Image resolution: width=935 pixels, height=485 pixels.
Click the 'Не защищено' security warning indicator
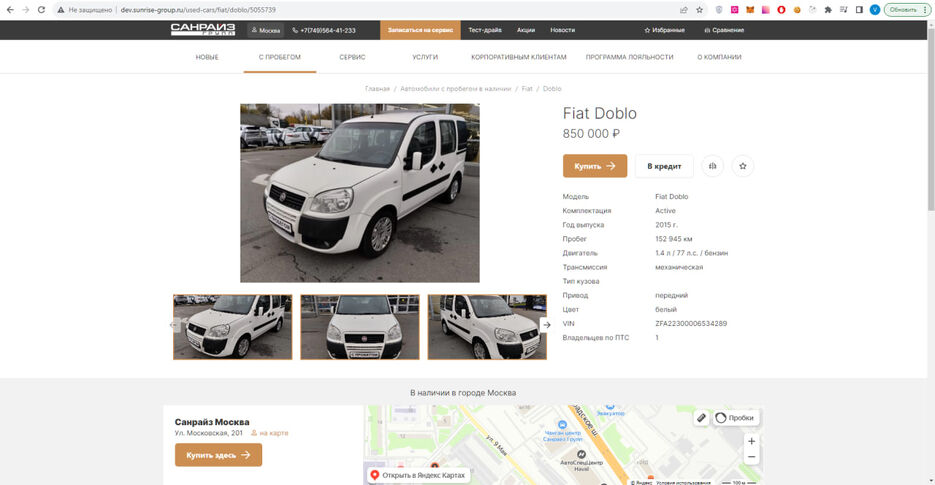pos(85,10)
